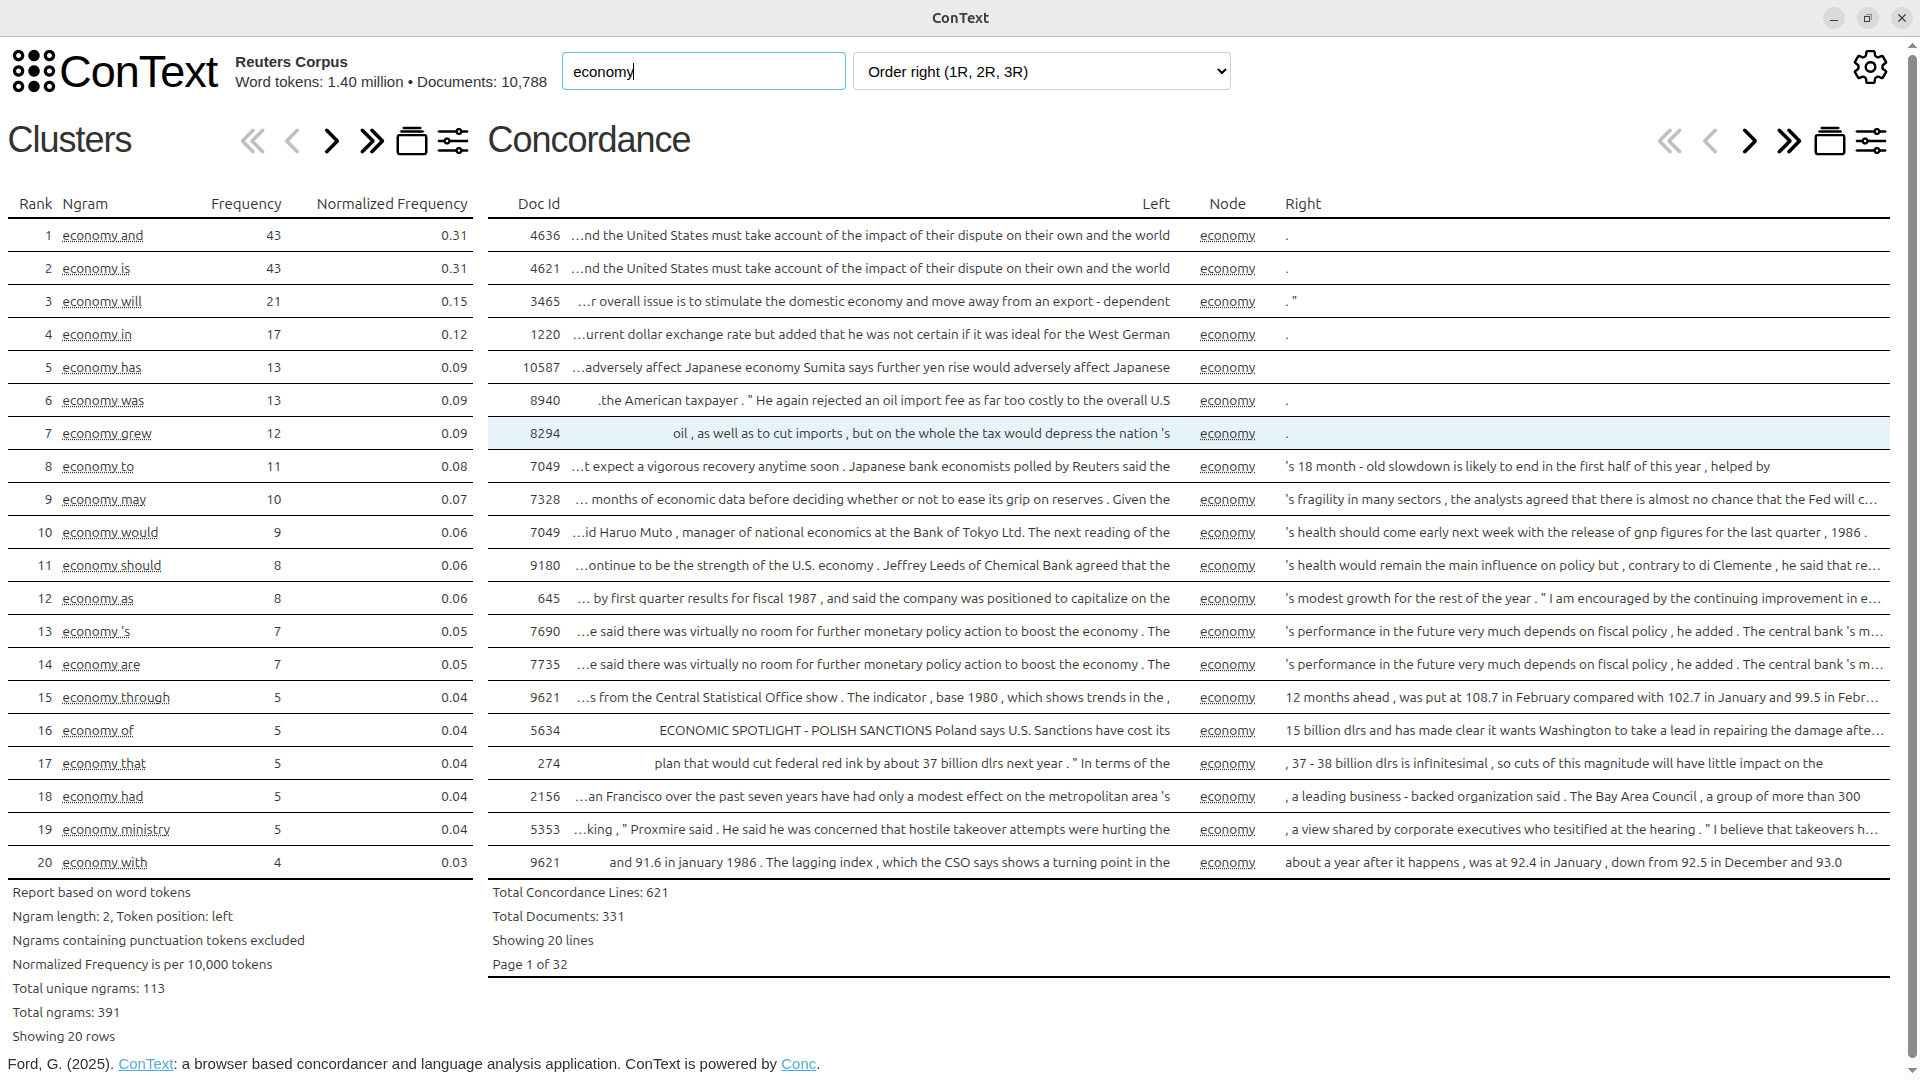Open the Order right (1R, 2R, 3R) dropdown
The width and height of the screenshot is (1920, 1080).
pyautogui.click(x=1041, y=71)
